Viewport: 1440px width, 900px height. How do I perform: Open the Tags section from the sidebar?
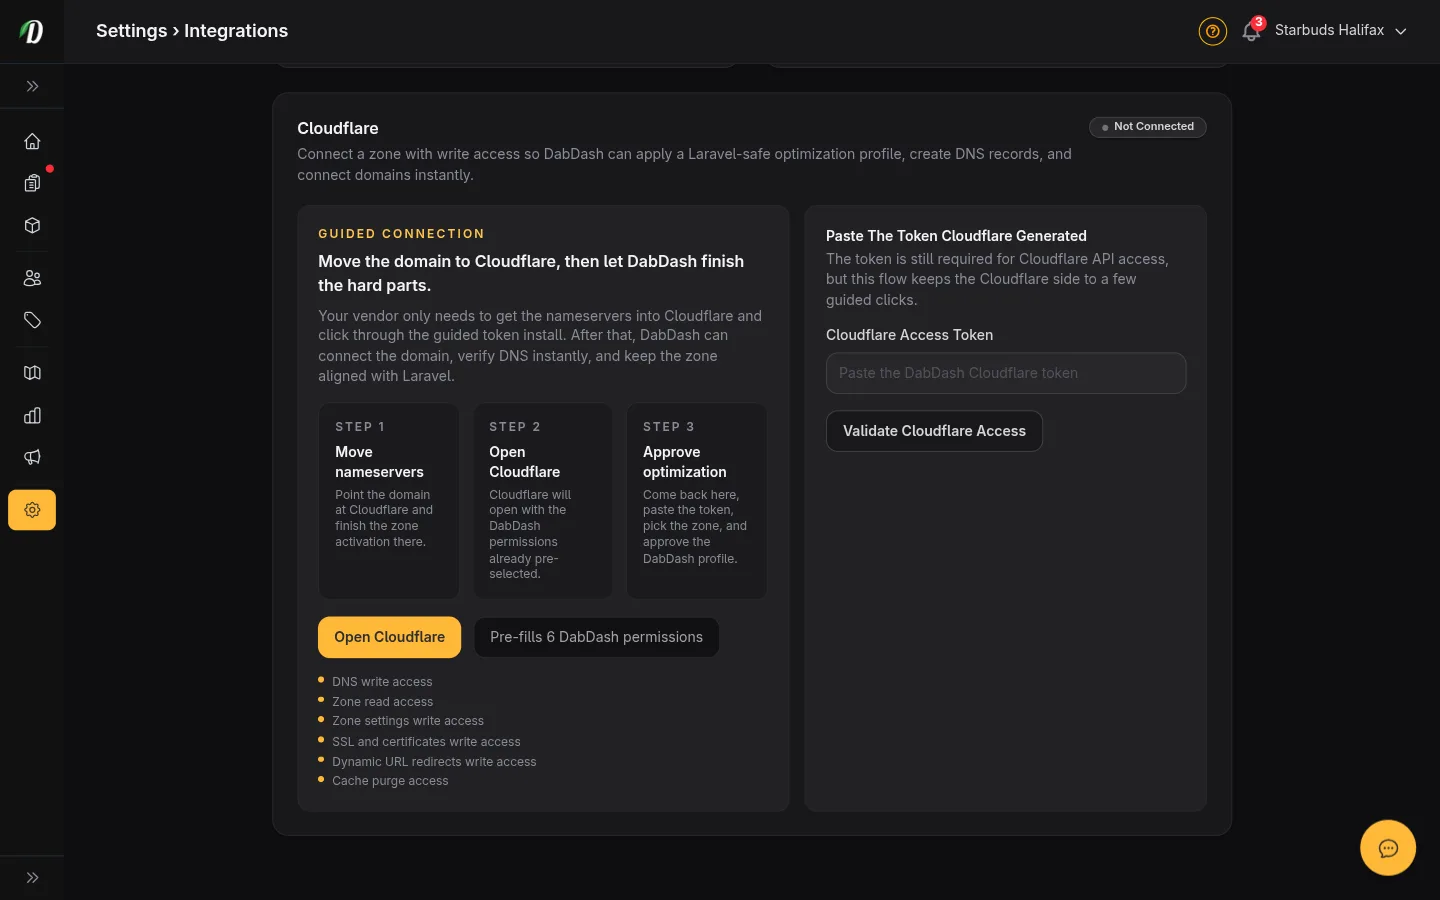point(32,320)
